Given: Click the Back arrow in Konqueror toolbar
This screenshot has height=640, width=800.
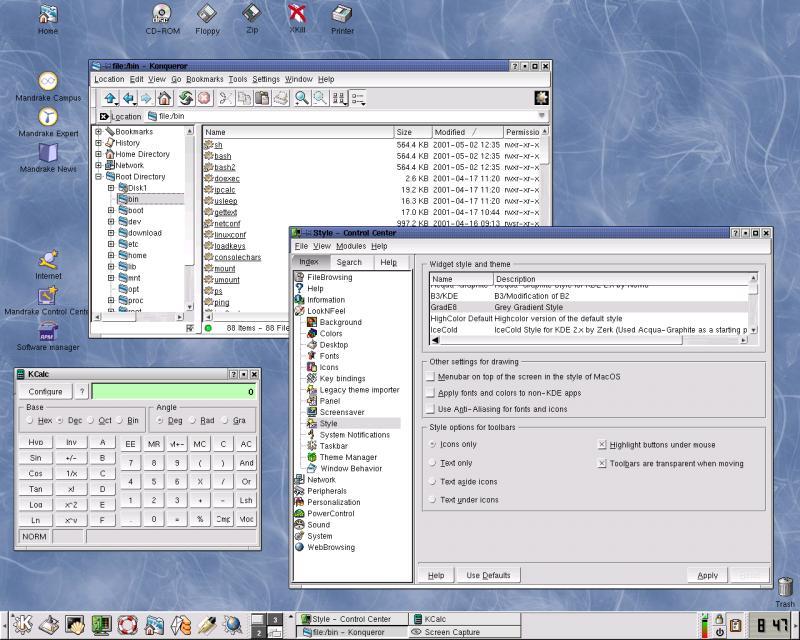Looking at the screenshot, I should click(129, 98).
